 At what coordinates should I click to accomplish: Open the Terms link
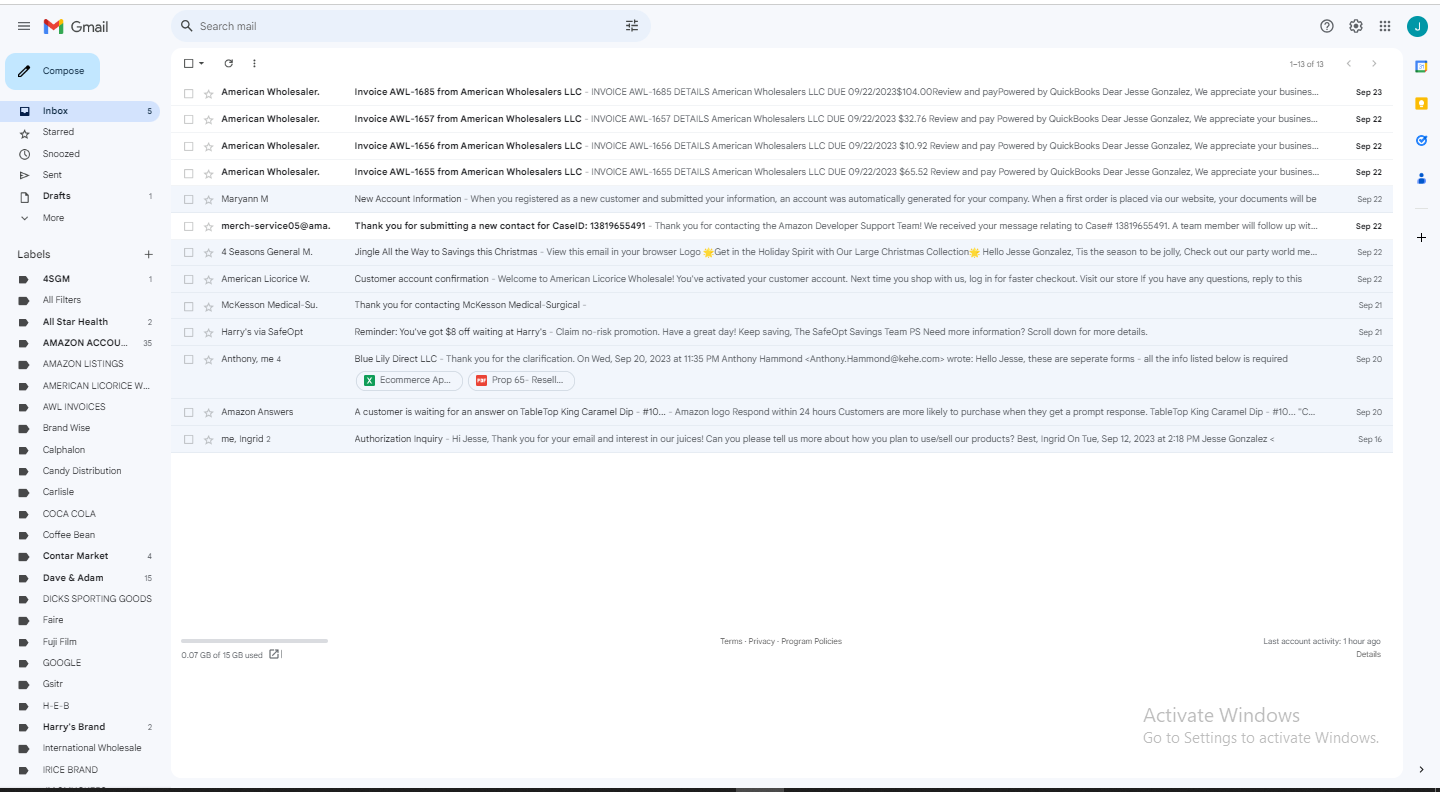pyautogui.click(x=731, y=642)
